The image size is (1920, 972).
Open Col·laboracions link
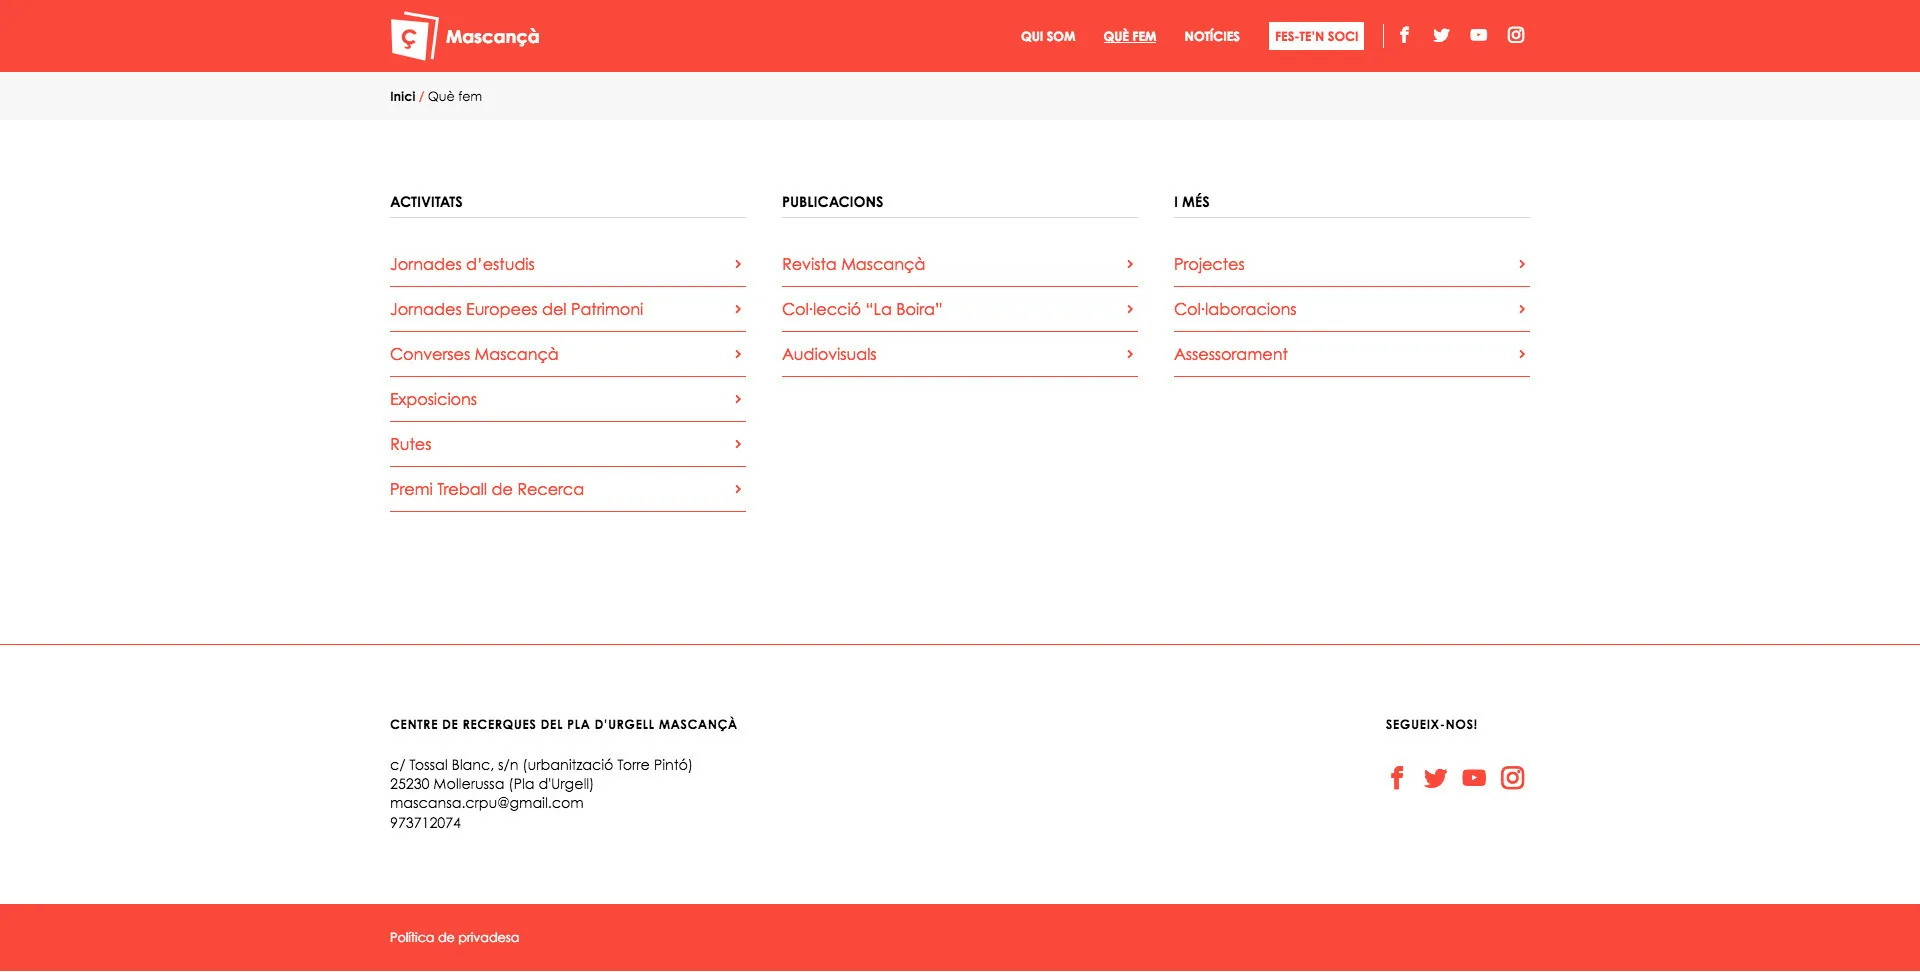1235,309
